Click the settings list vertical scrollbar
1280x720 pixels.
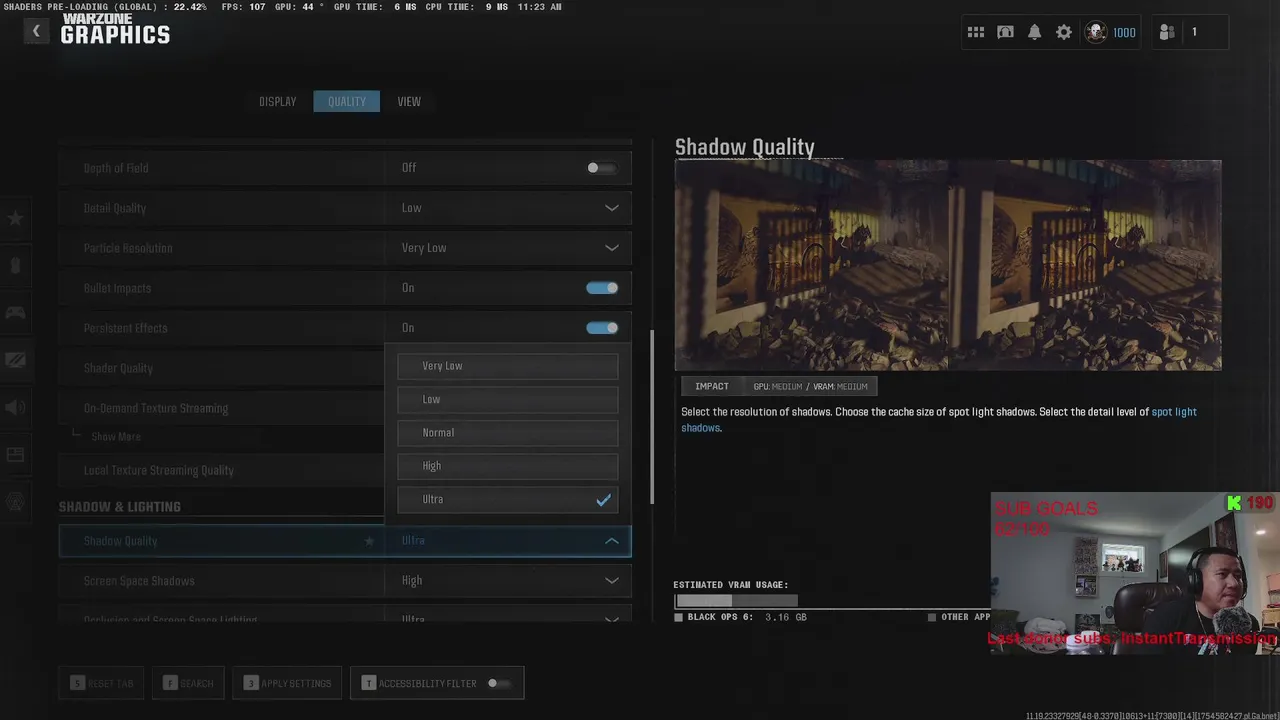pyautogui.click(x=652, y=418)
